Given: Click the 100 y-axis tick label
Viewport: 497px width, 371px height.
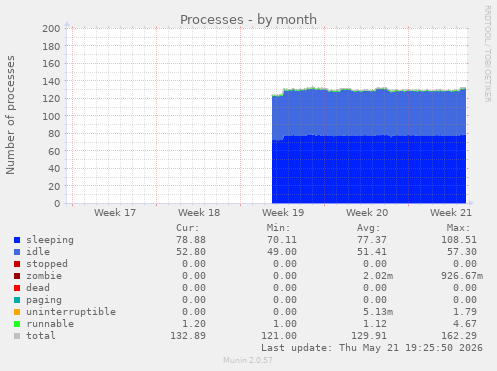Looking at the screenshot, I should [x=51, y=116].
